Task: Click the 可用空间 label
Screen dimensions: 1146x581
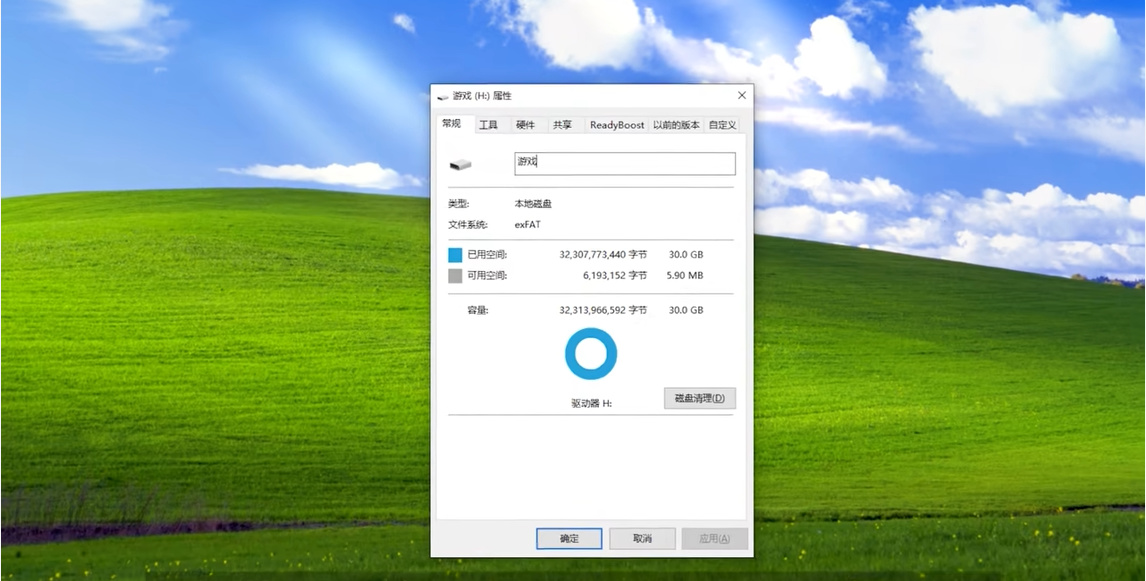Action: (x=487, y=276)
